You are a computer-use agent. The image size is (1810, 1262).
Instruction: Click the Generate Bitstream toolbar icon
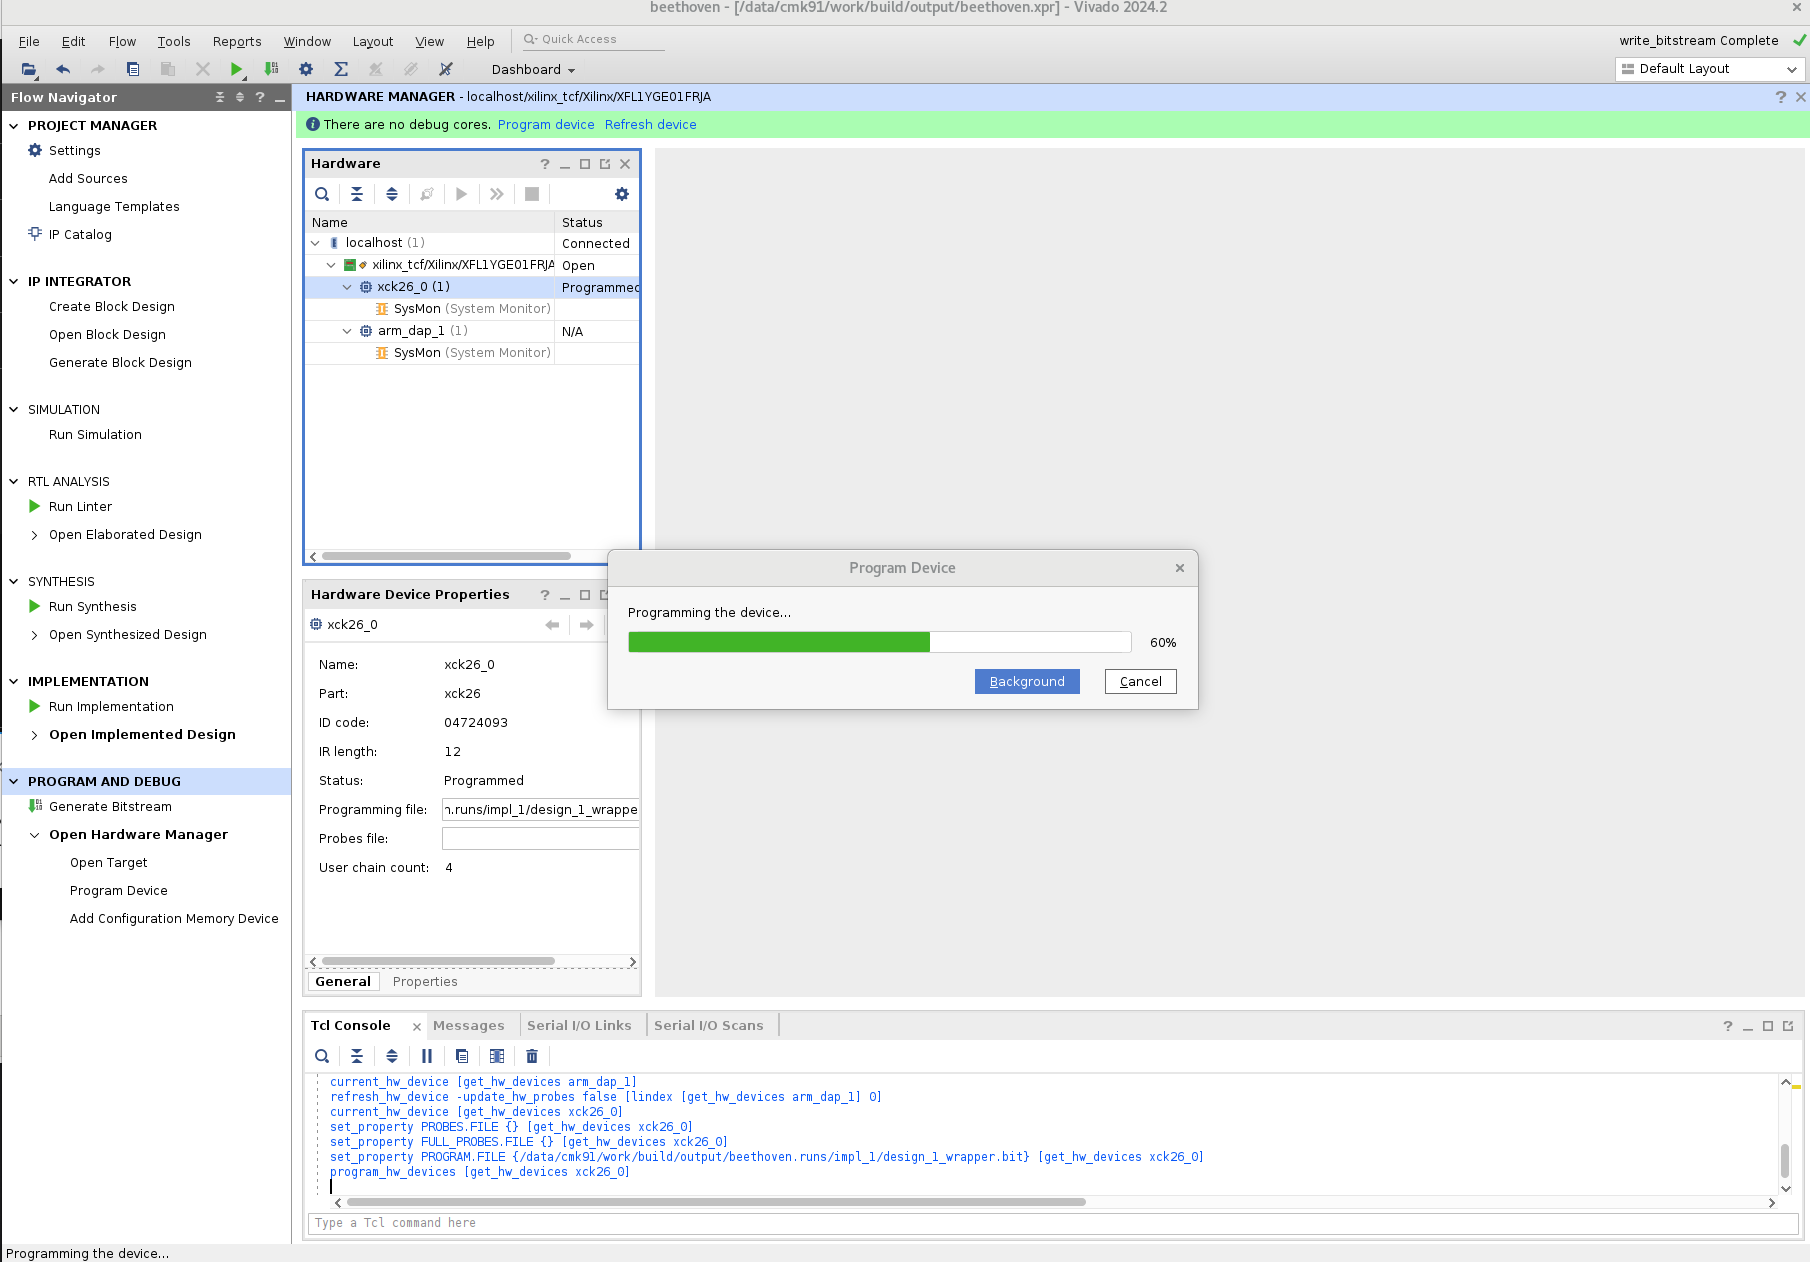tap(271, 69)
